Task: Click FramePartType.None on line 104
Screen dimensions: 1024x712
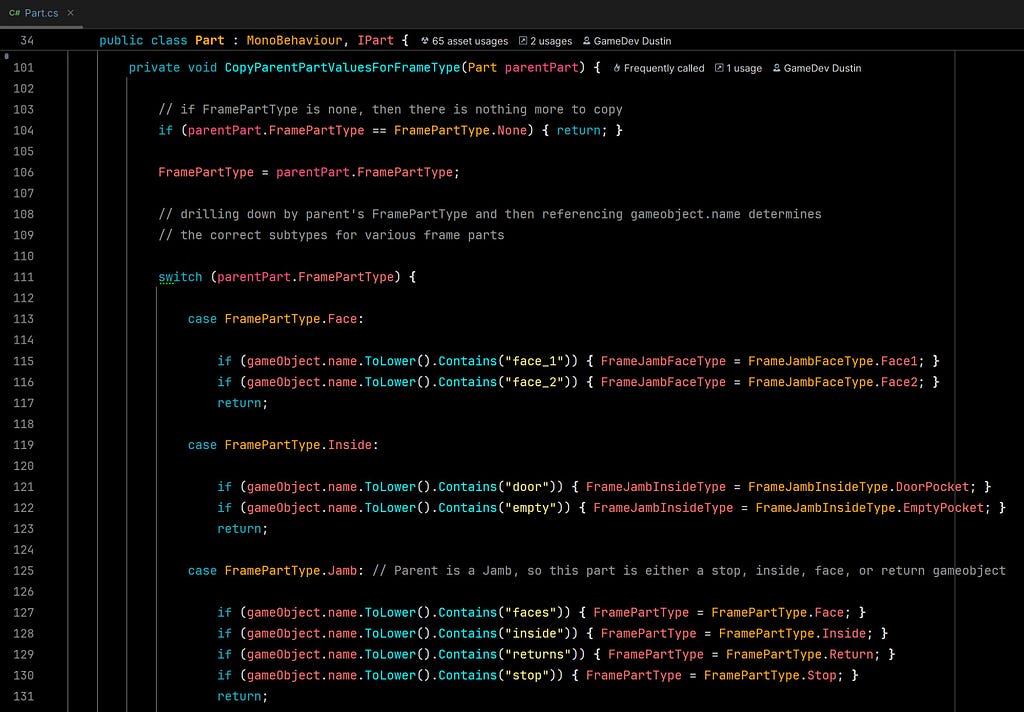Action: coord(460,131)
